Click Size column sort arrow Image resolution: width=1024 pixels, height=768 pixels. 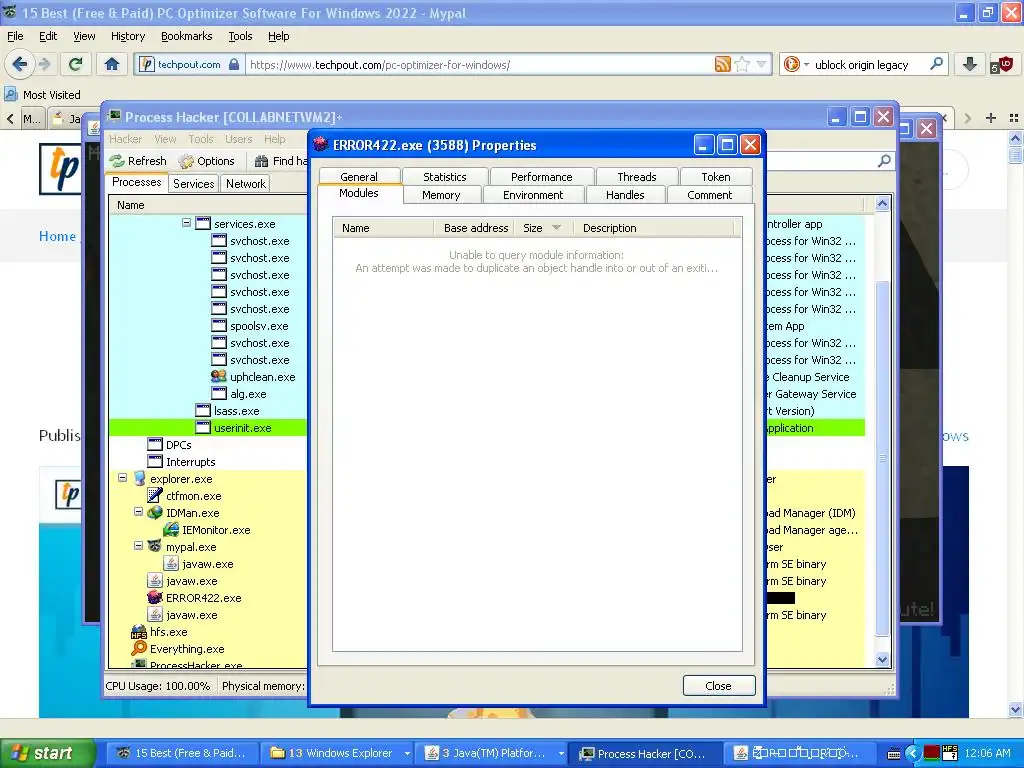tap(556, 227)
